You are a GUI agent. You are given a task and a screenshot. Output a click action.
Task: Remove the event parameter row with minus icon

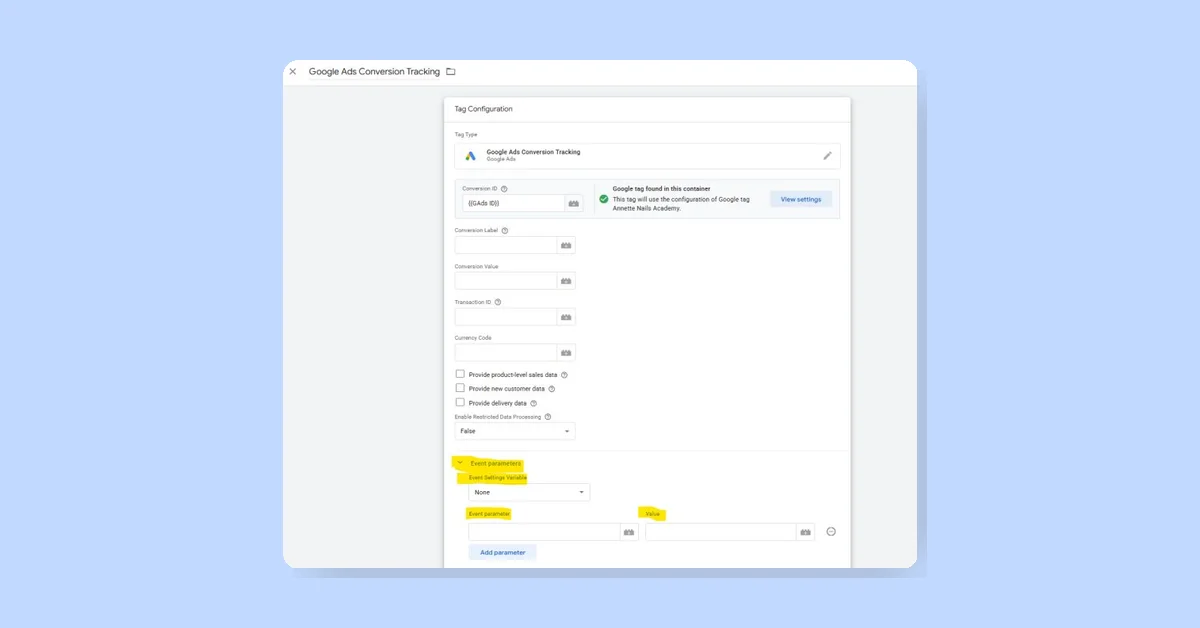831,532
